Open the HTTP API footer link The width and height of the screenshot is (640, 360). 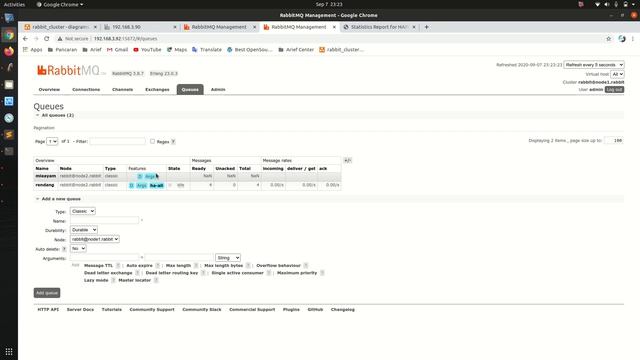pos(48,309)
